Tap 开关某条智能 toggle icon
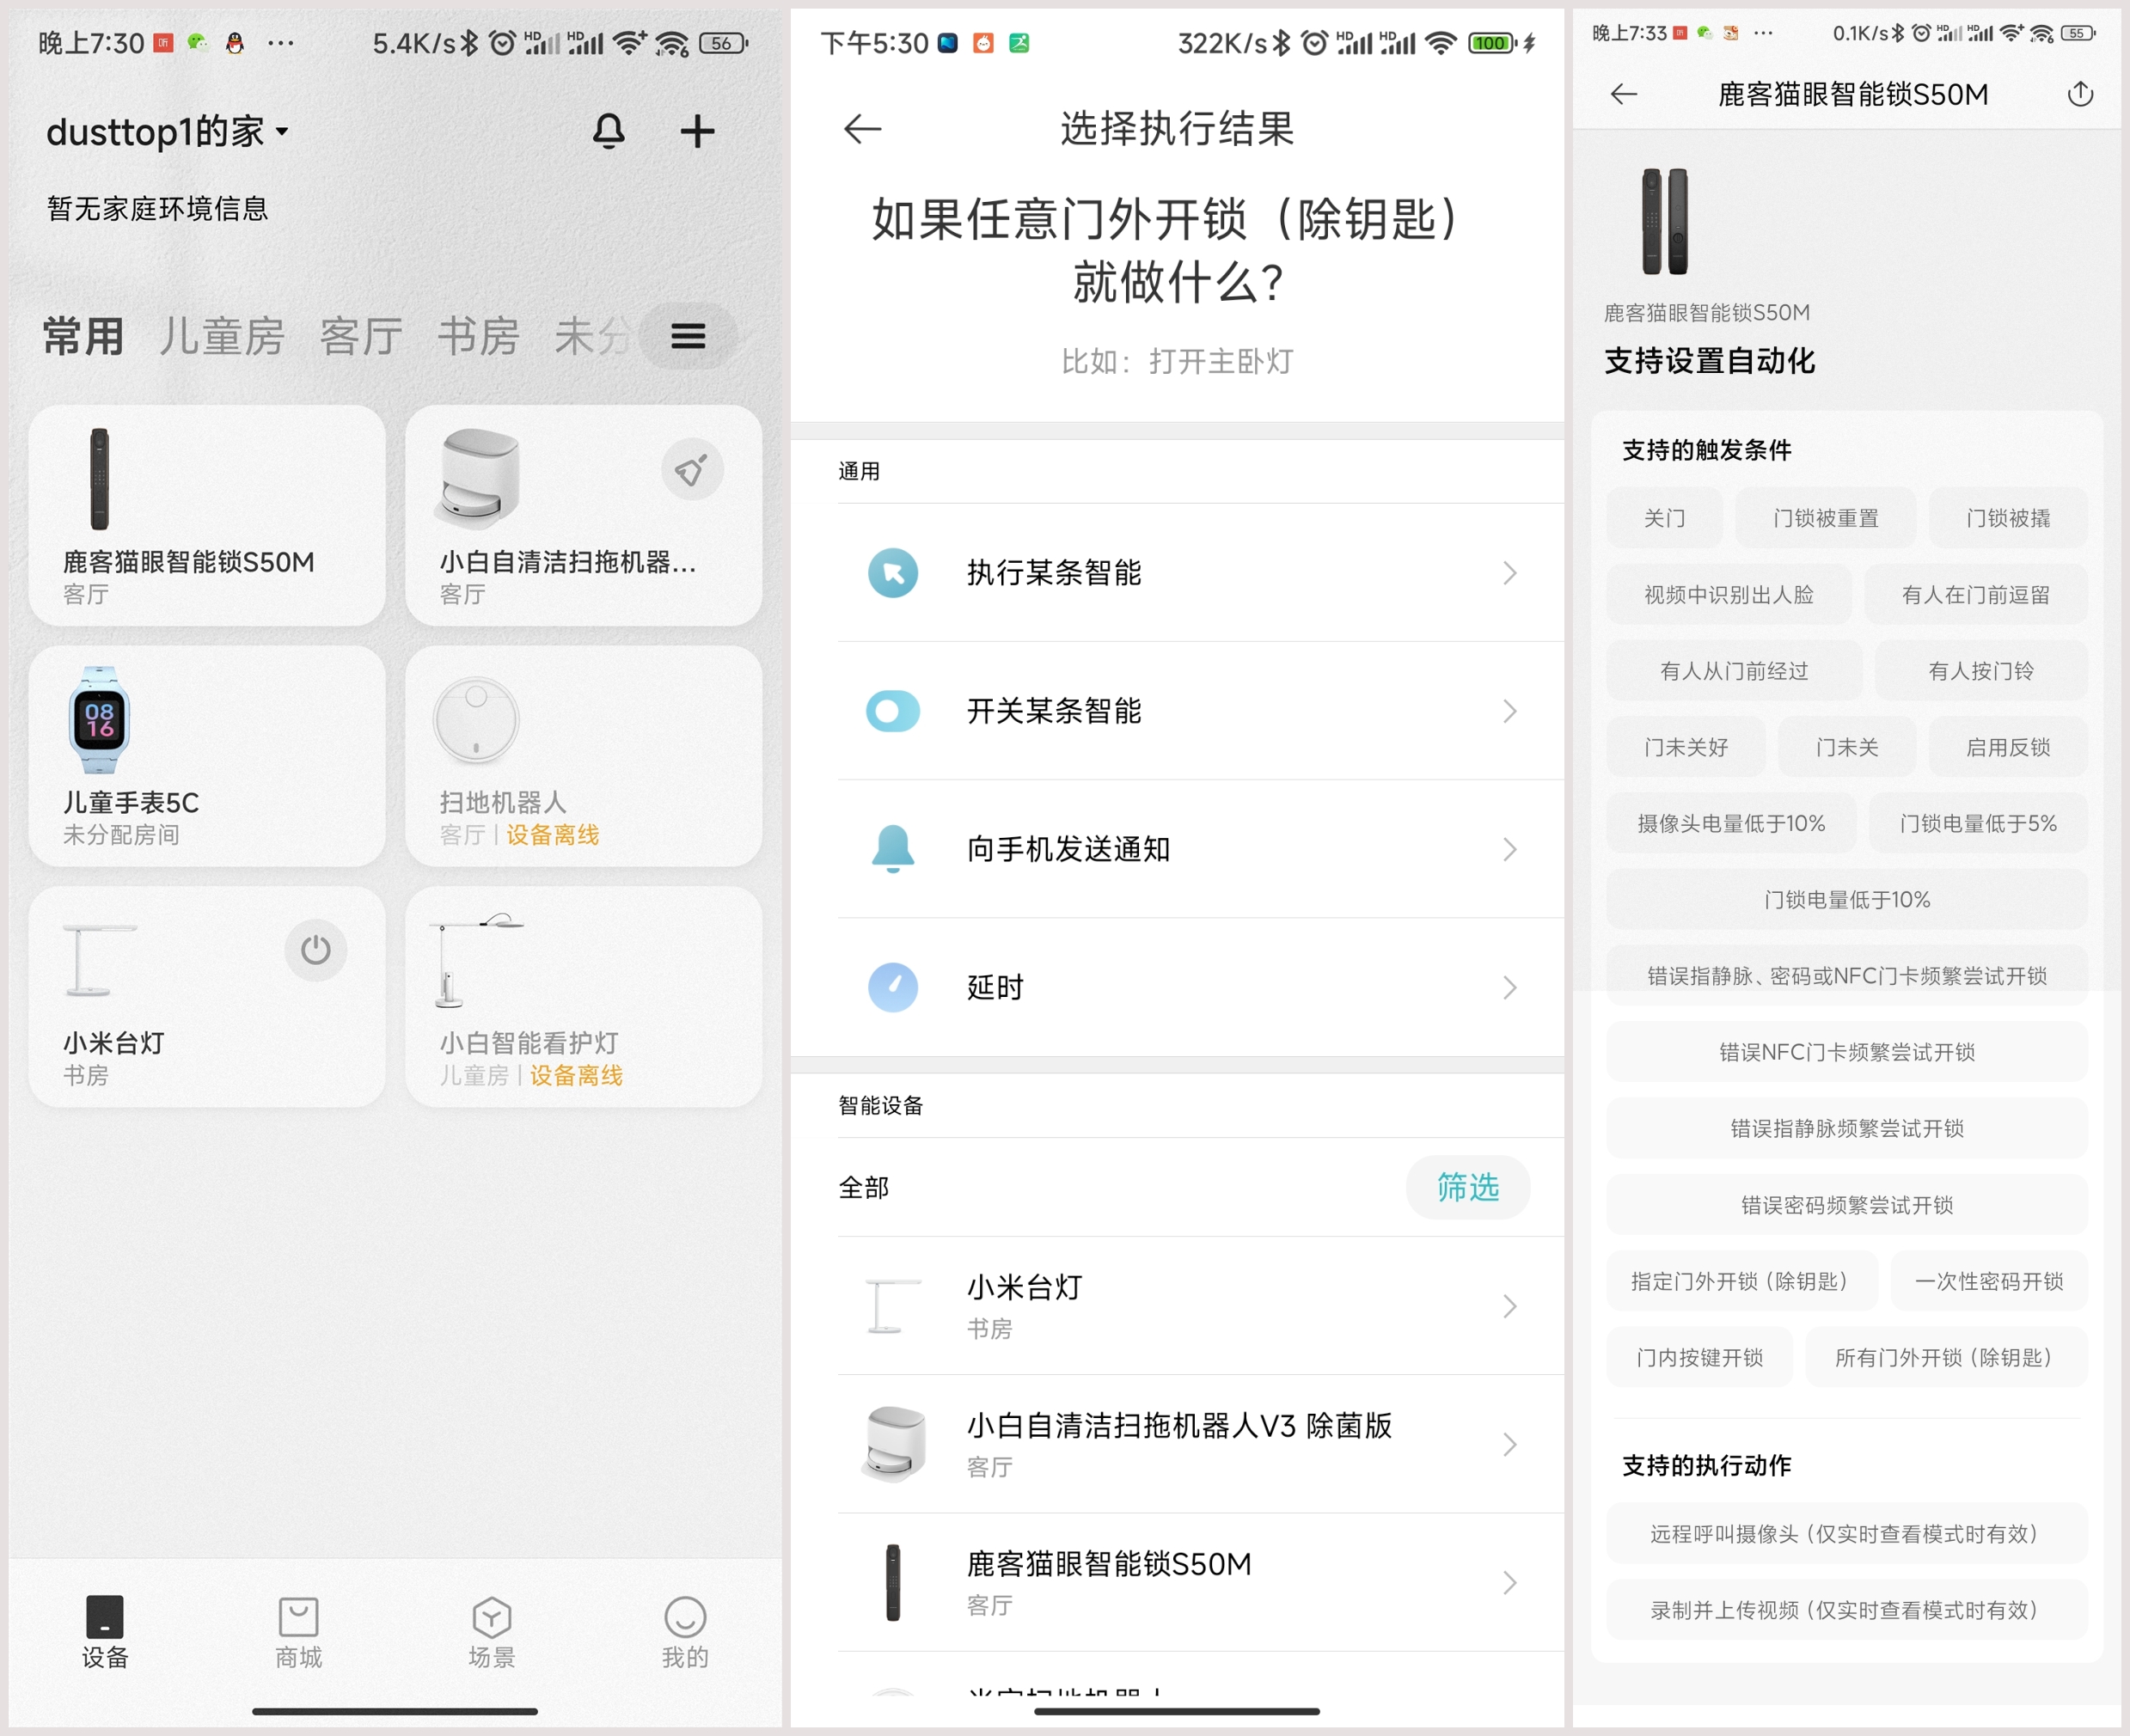This screenshot has width=2130, height=1736. pyautogui.click(x=893, y=711)
